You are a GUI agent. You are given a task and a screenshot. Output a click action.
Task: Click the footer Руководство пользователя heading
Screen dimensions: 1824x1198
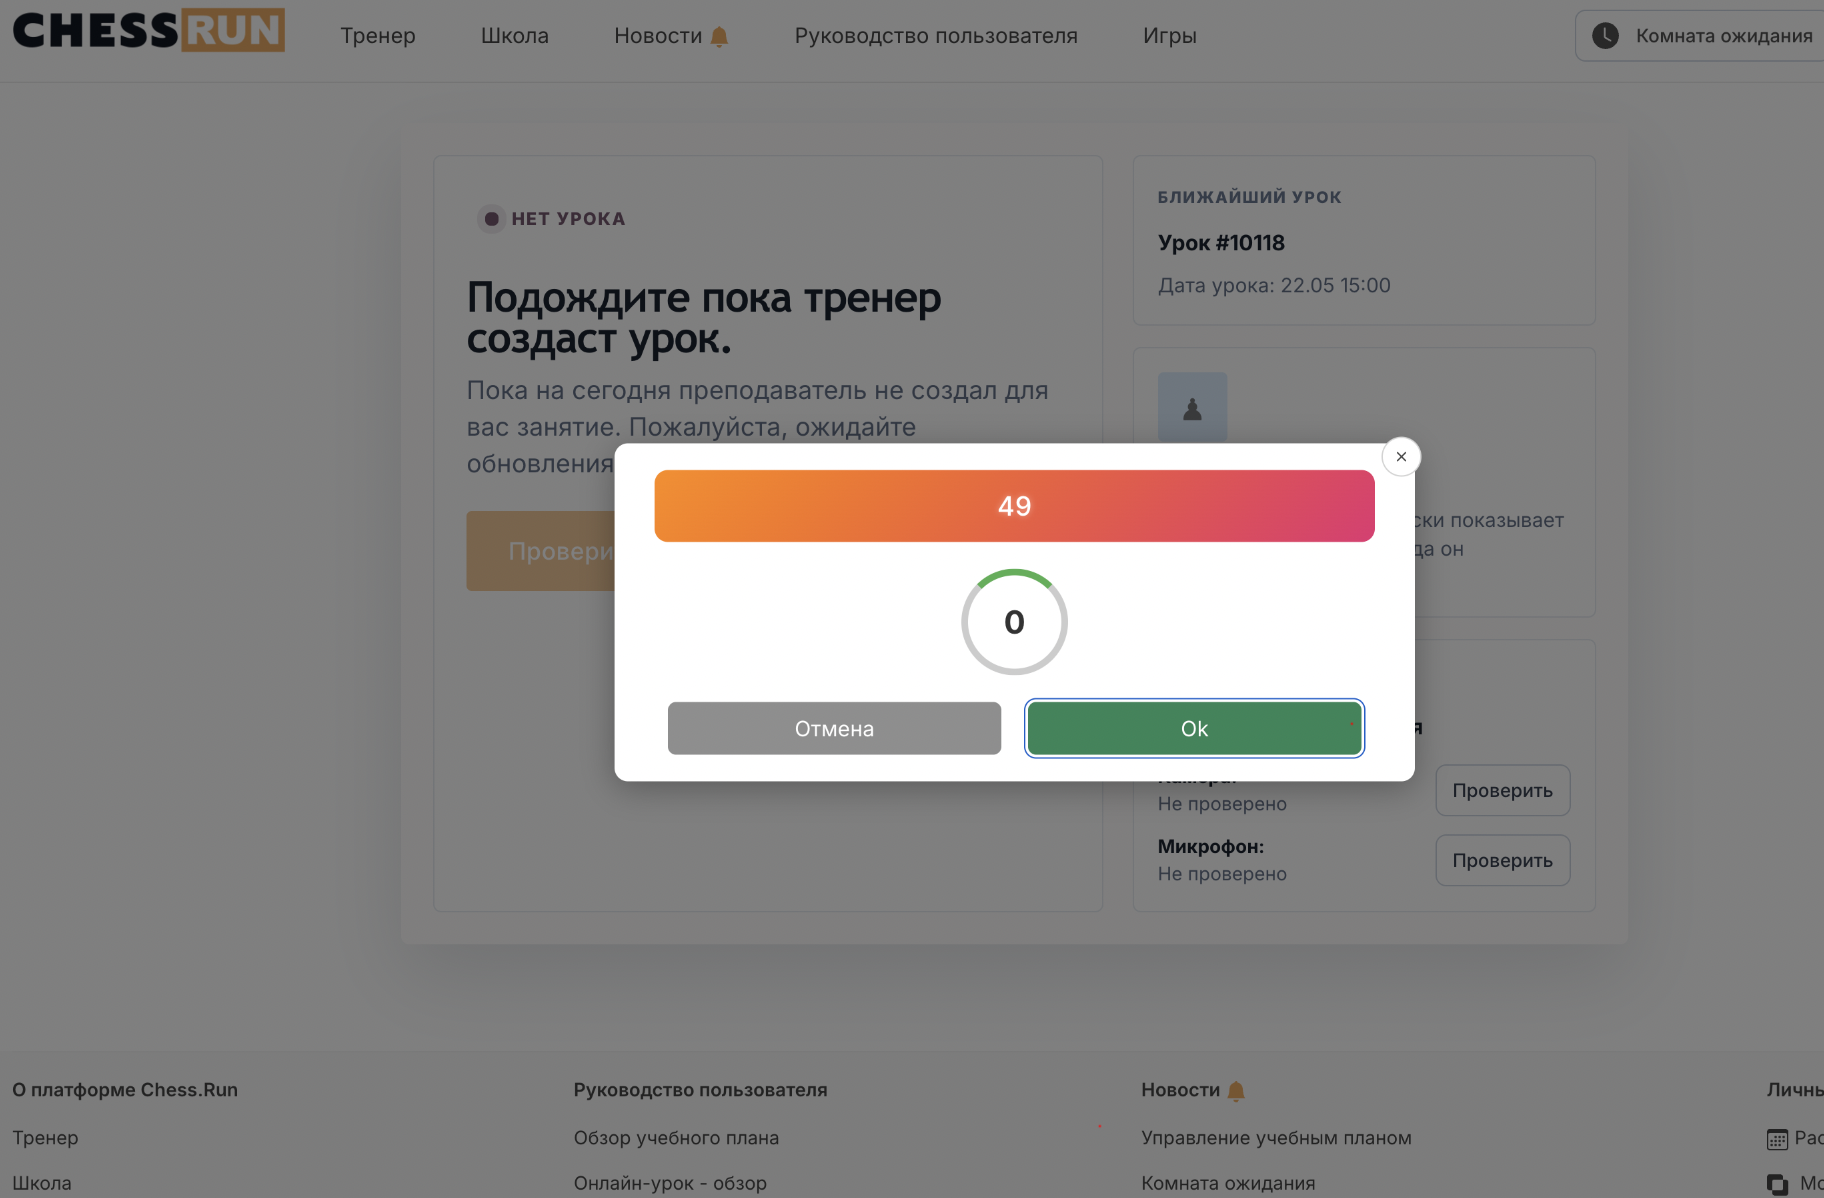700,1090
